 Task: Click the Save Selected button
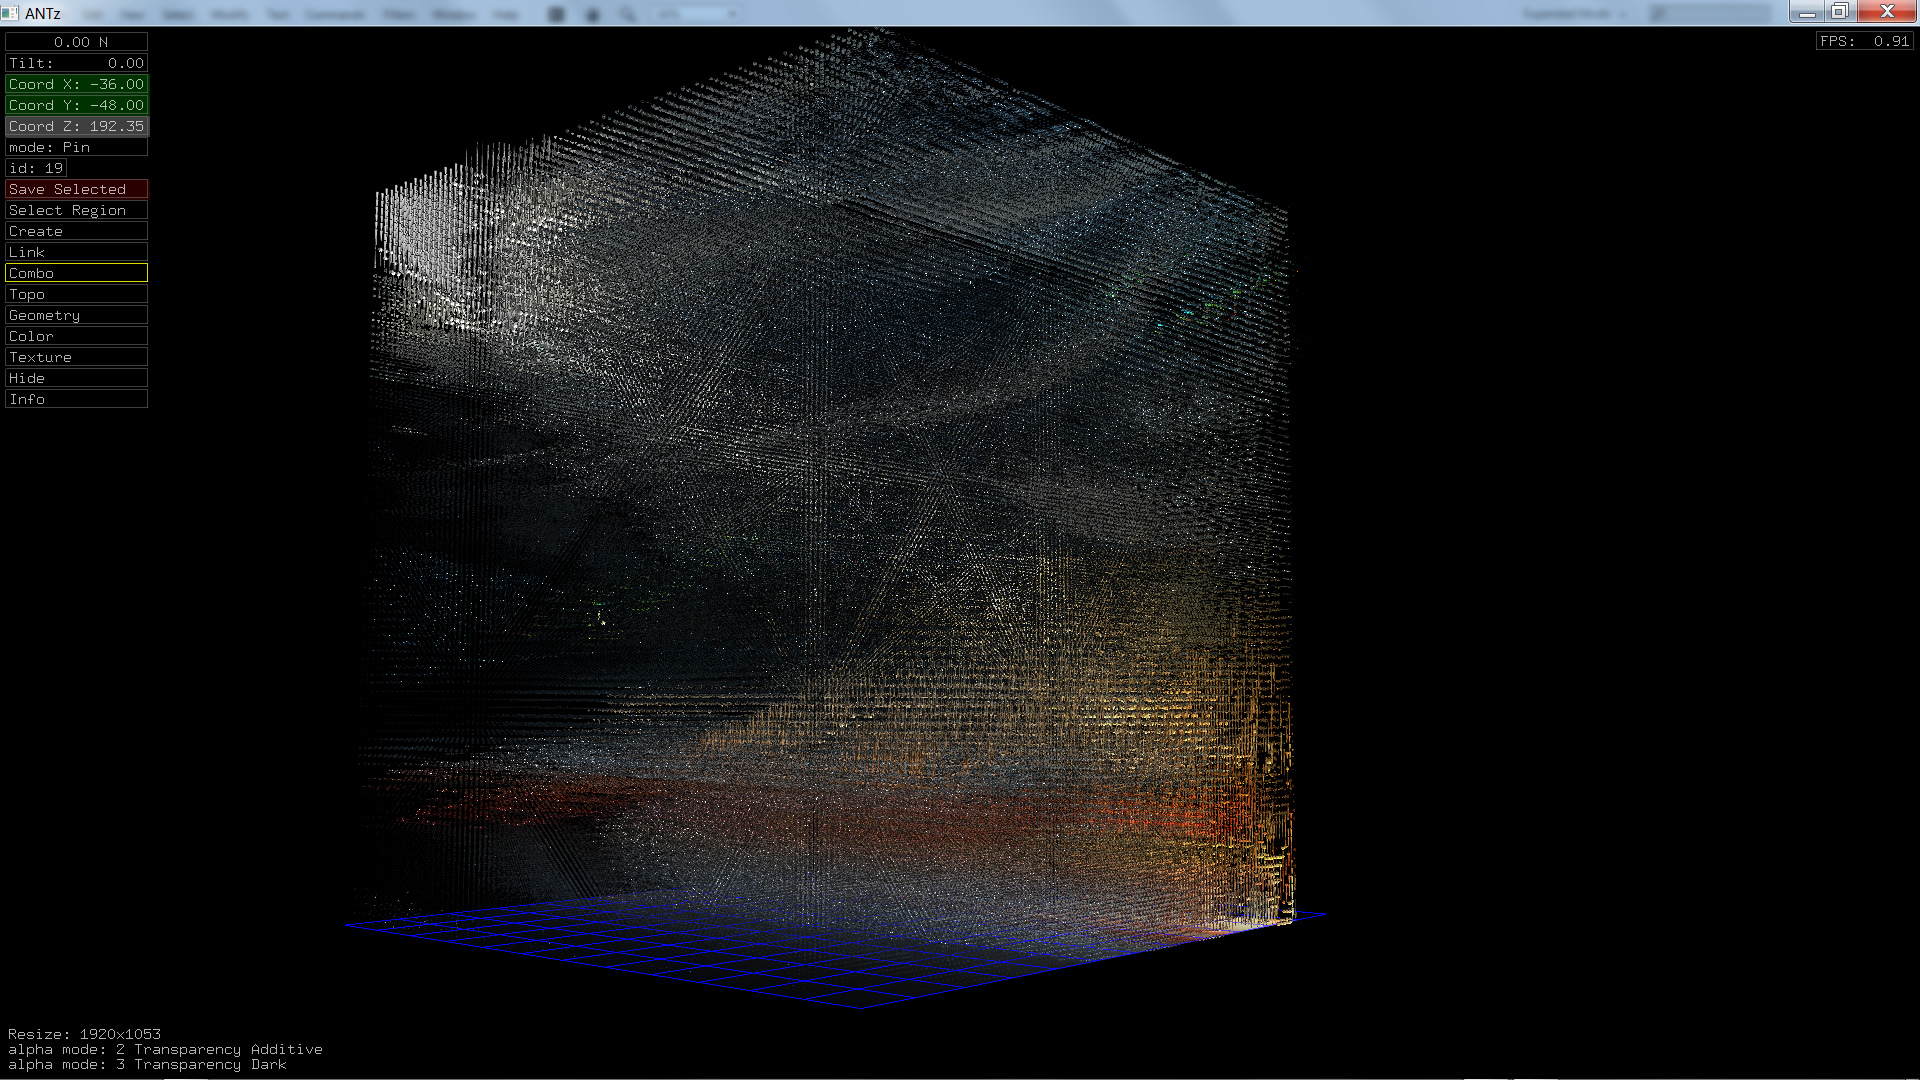[76, 189]
